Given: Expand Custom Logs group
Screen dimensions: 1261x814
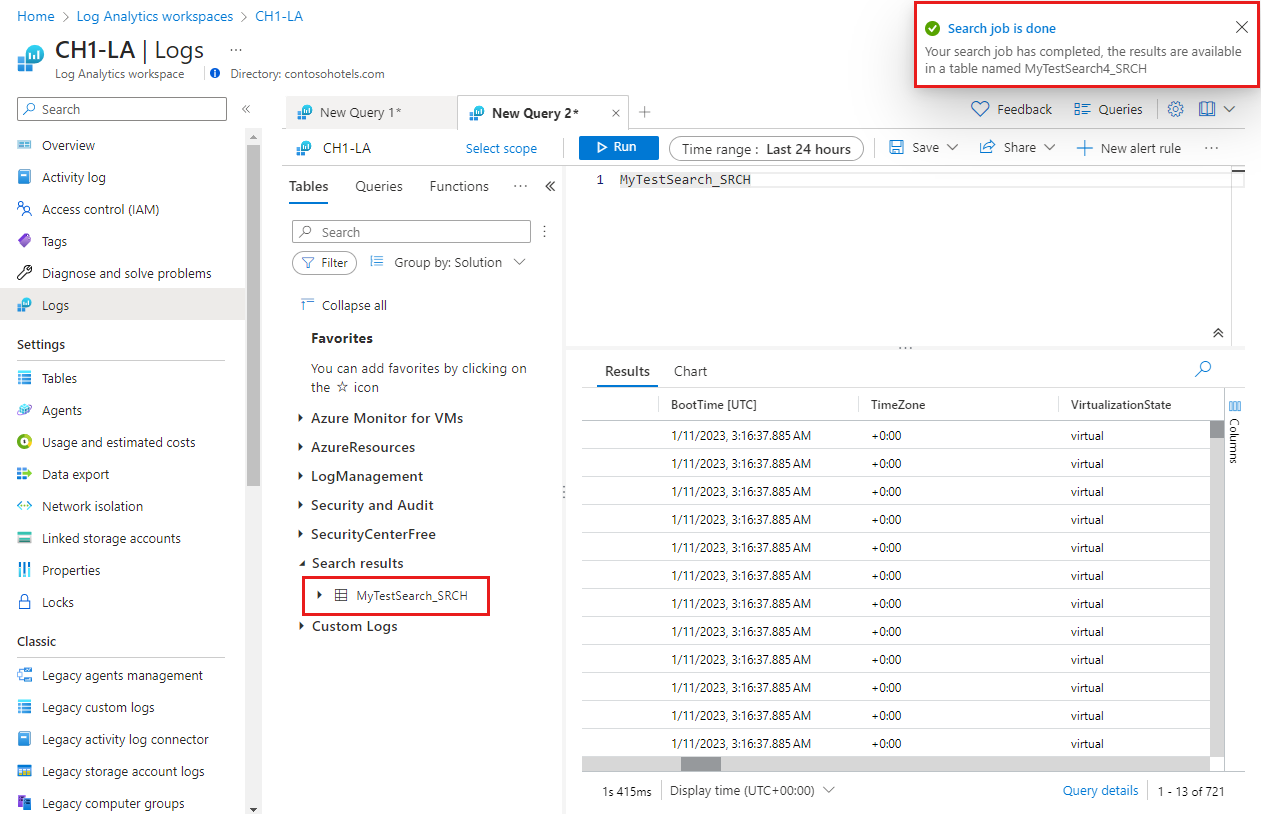Looking at the screenshot, I should [301, 626].
